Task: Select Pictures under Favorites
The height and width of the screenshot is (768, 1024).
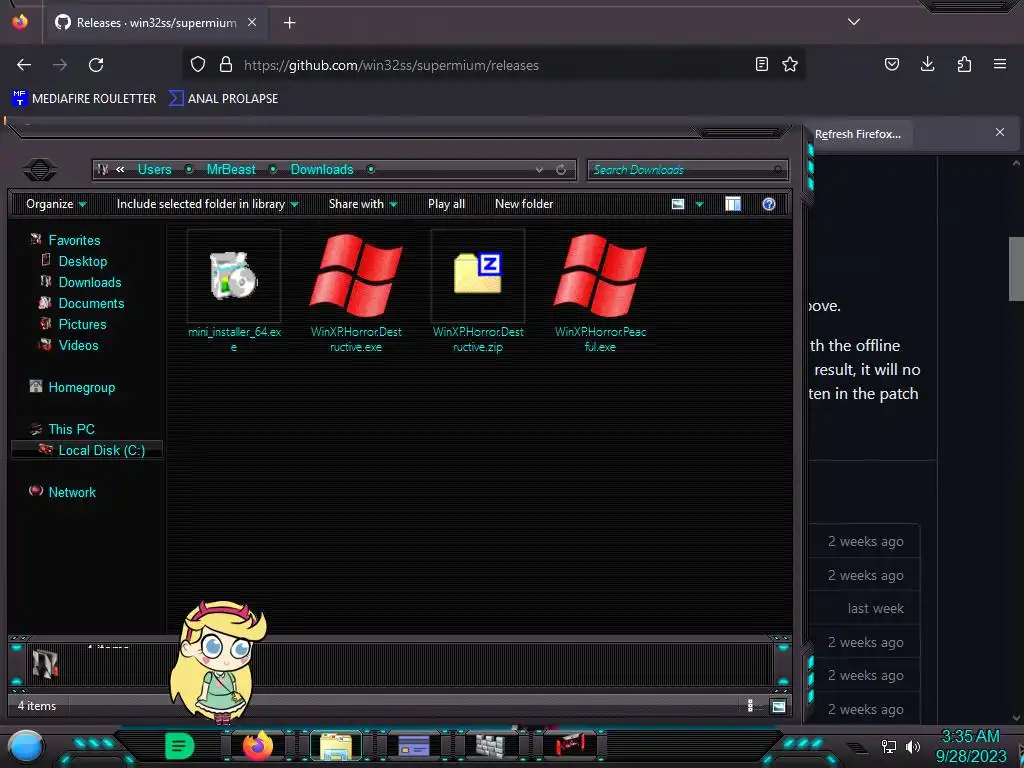Action: [82, 324]
